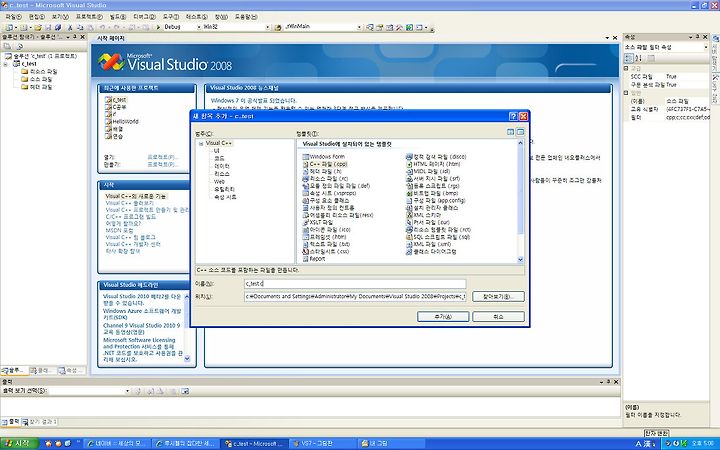
Task: Open the View menu
Action: click(60, 17)
